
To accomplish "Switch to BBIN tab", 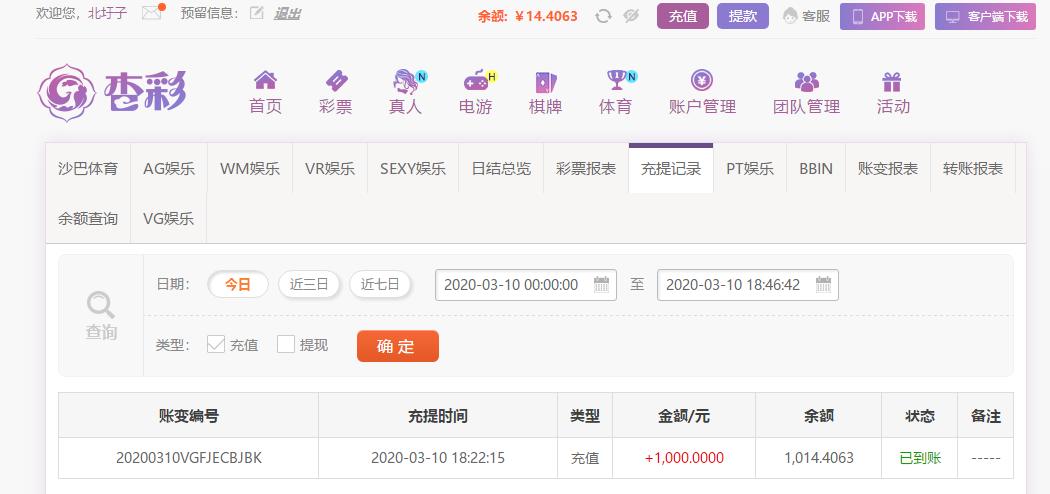I will [816, 169].
